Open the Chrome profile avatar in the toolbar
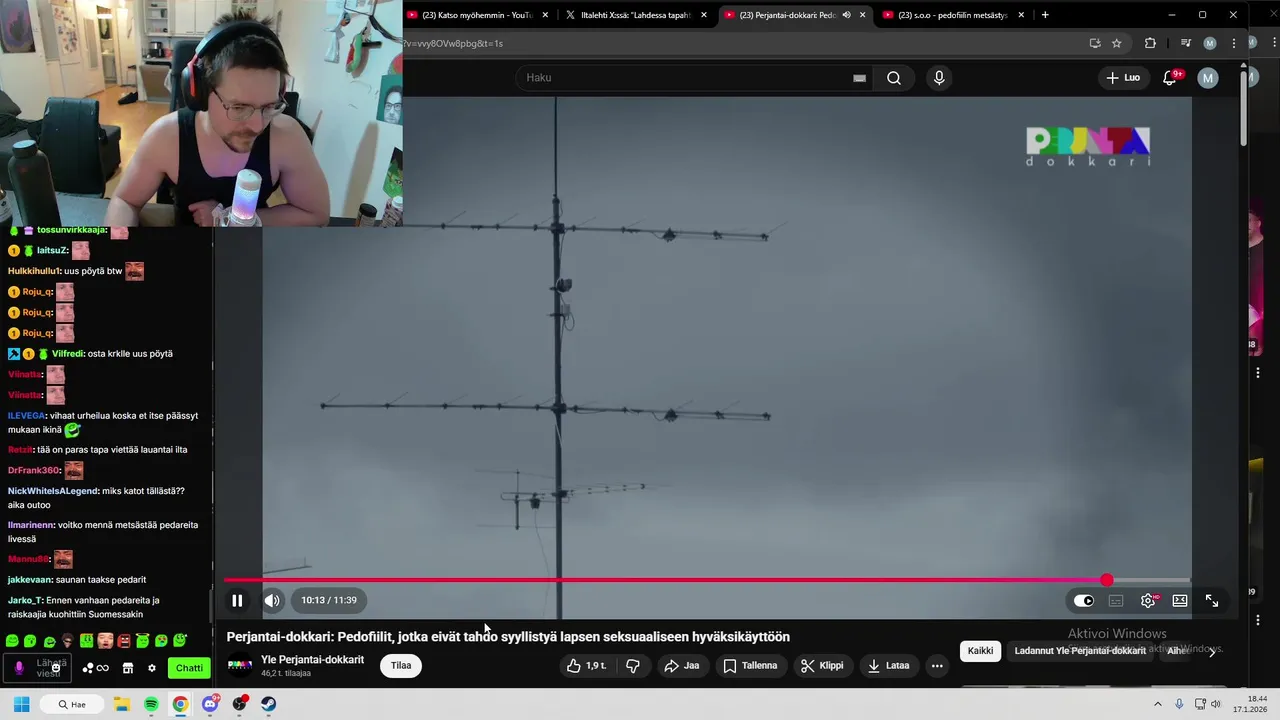Screen dimensions: 1280x720 coord(1210,43)
